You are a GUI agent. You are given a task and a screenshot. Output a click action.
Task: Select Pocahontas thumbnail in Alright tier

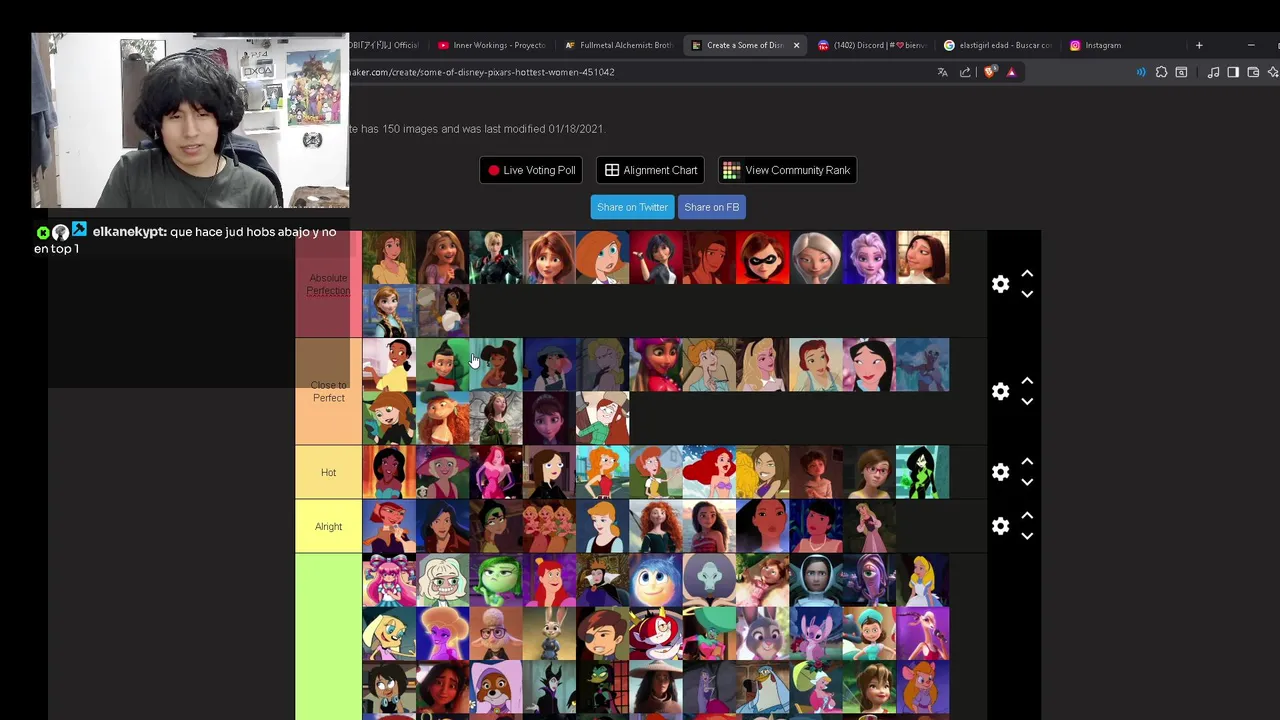[x=762, y=526]
